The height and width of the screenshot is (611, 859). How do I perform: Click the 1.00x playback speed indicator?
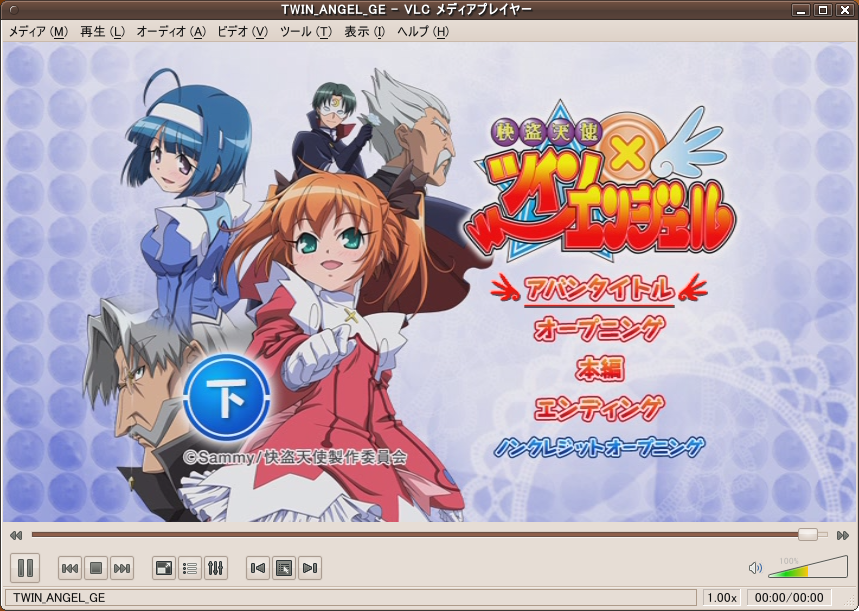pyautogui.click(x=722, y=597)
